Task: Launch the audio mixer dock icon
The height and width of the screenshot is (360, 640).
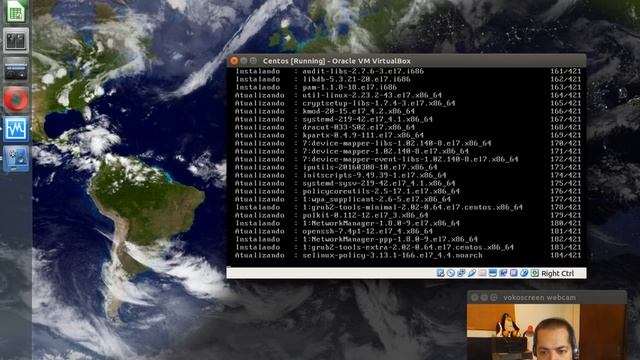Action: point(16,41)
